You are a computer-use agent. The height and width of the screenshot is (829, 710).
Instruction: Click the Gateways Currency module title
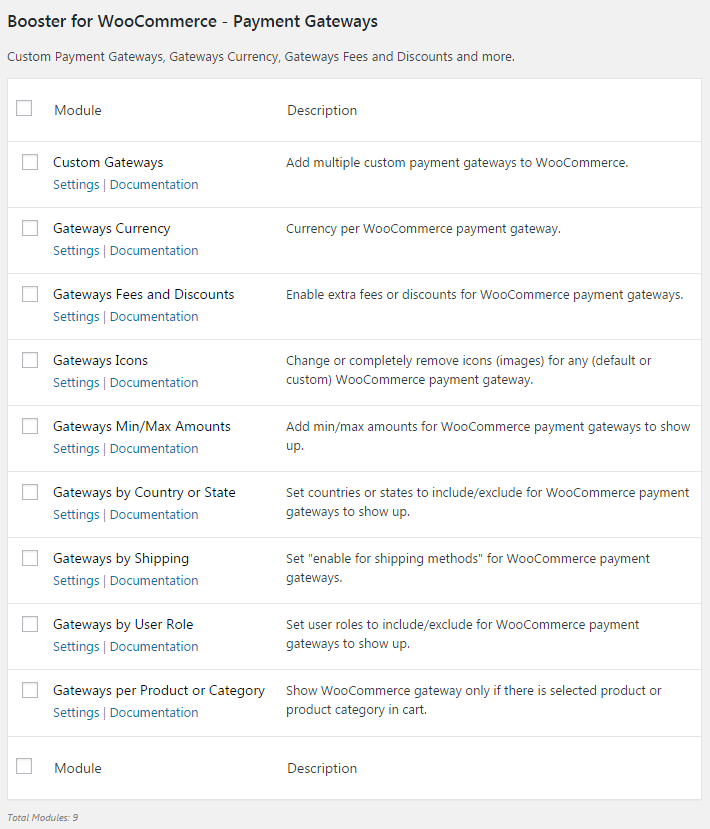click(112, 229)
